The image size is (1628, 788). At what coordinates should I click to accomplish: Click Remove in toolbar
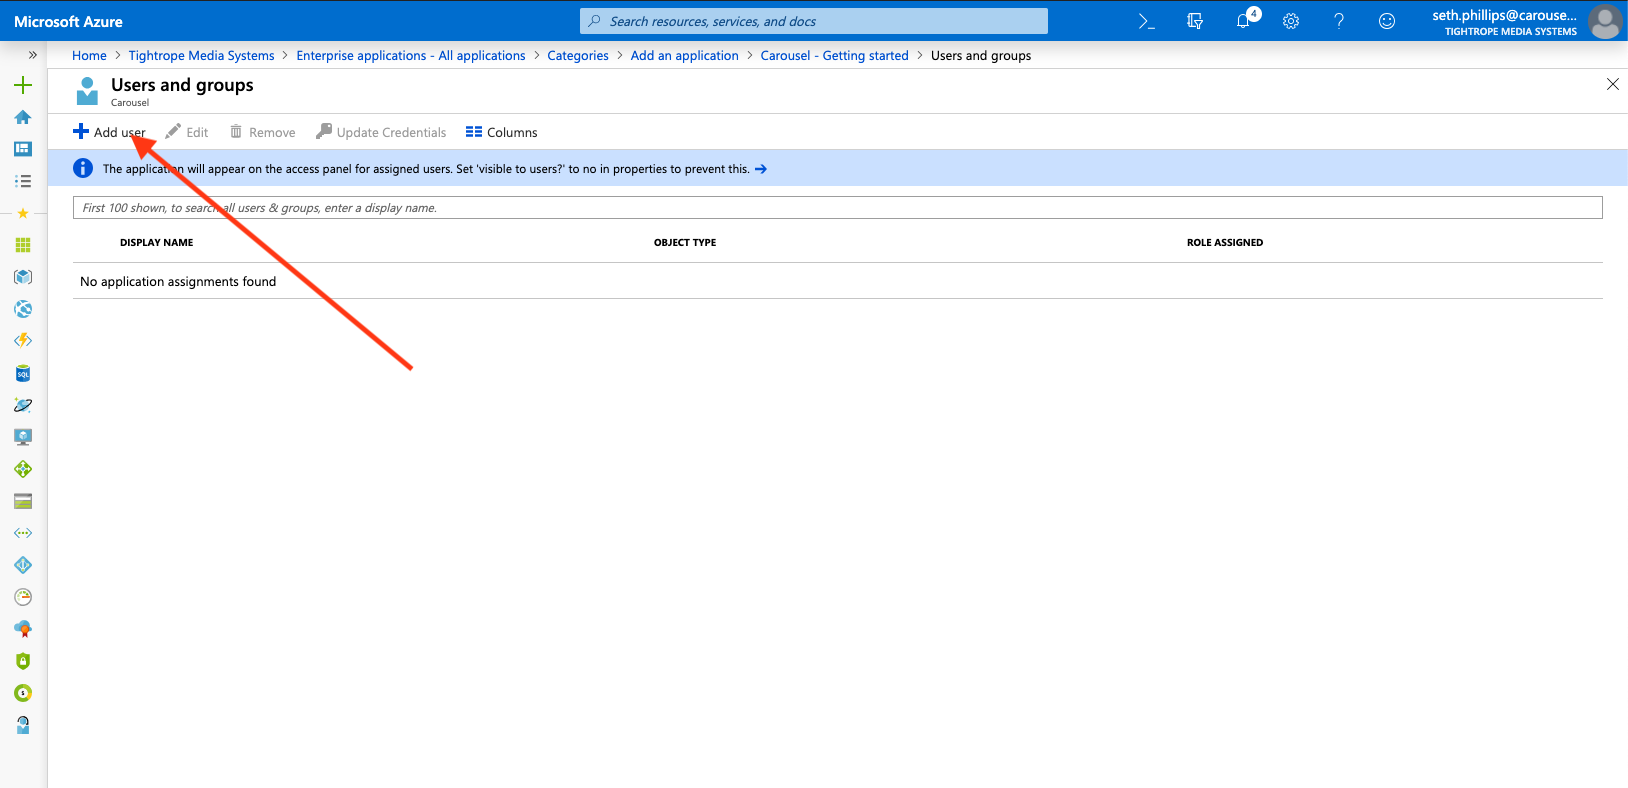click(262, 132)
